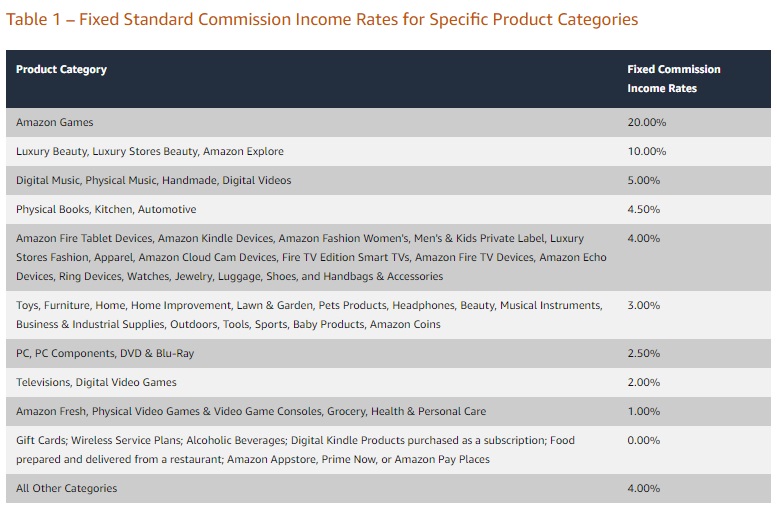The height and width of the screenshot is (511, 777).
Task: Select Physical Books, Kitchen, Automotive cell
Action: [x=106, y=209]
